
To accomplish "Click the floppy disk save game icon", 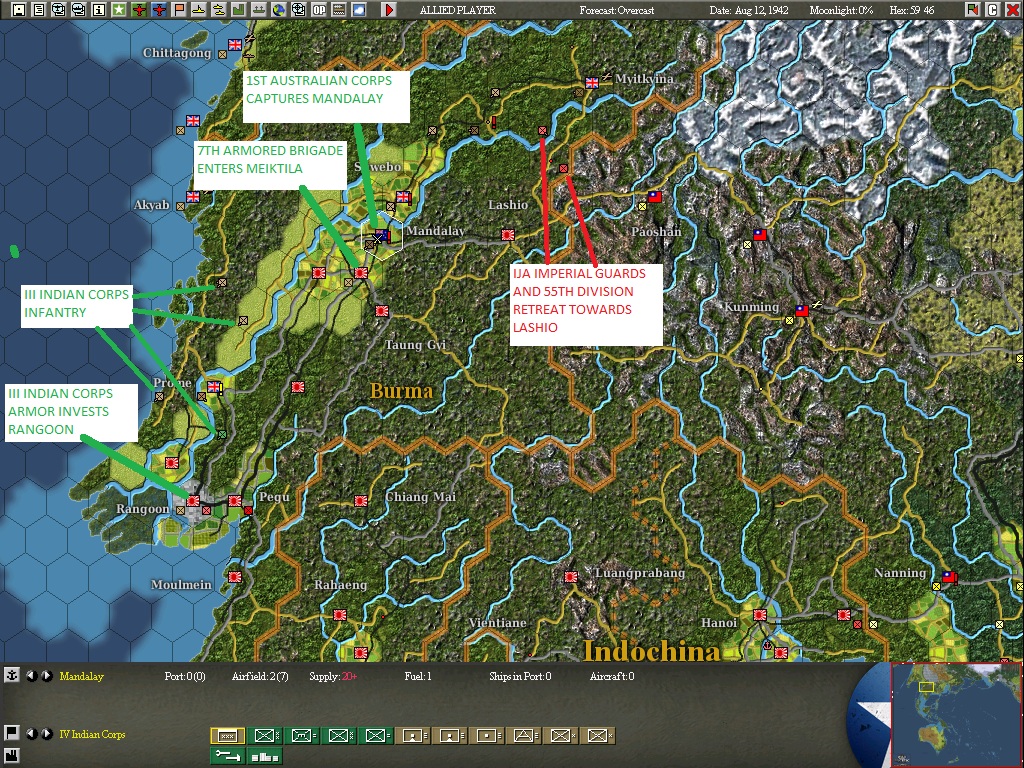I will (x=19, y=9).
